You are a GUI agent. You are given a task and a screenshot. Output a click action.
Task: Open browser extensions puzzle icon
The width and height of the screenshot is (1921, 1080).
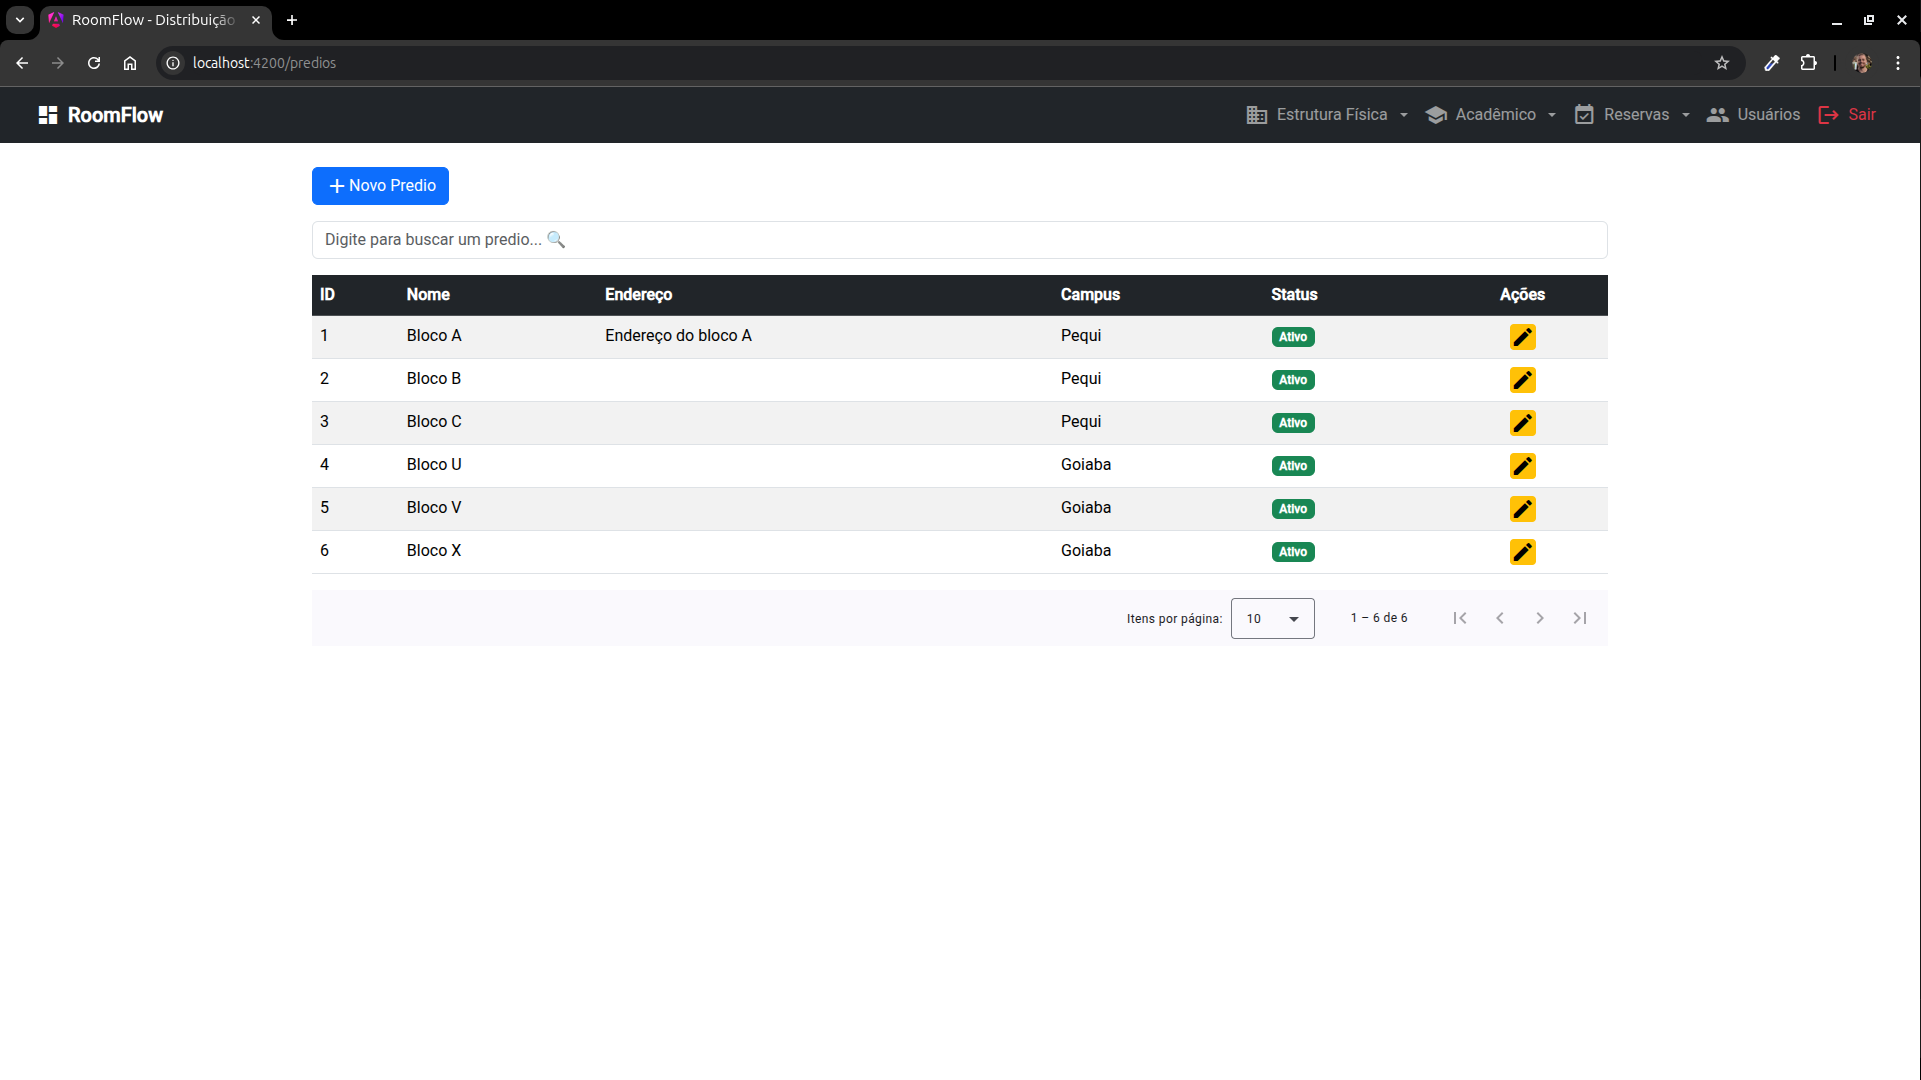click(1808, 63)
